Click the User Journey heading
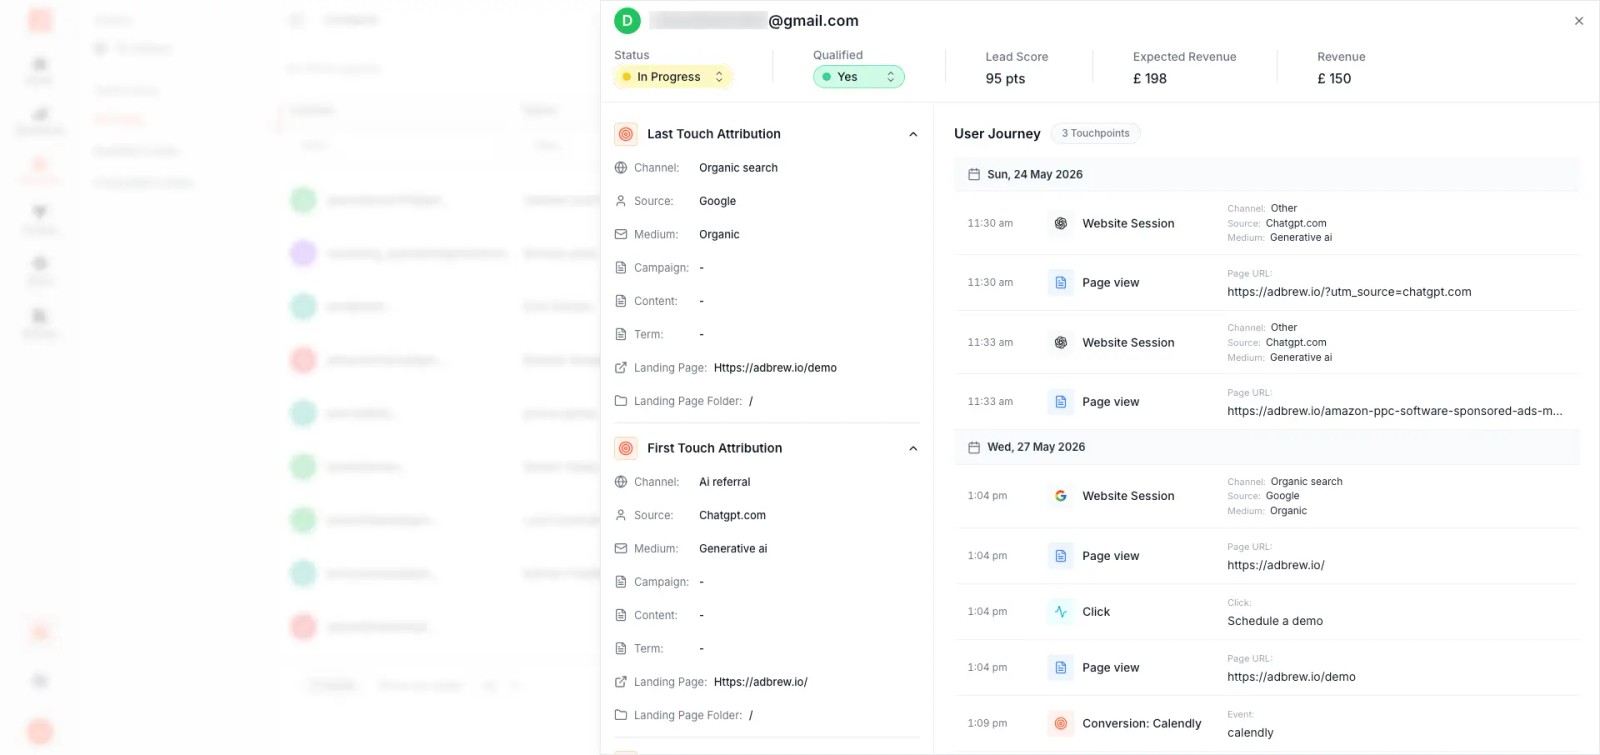 tap(997, 134)
